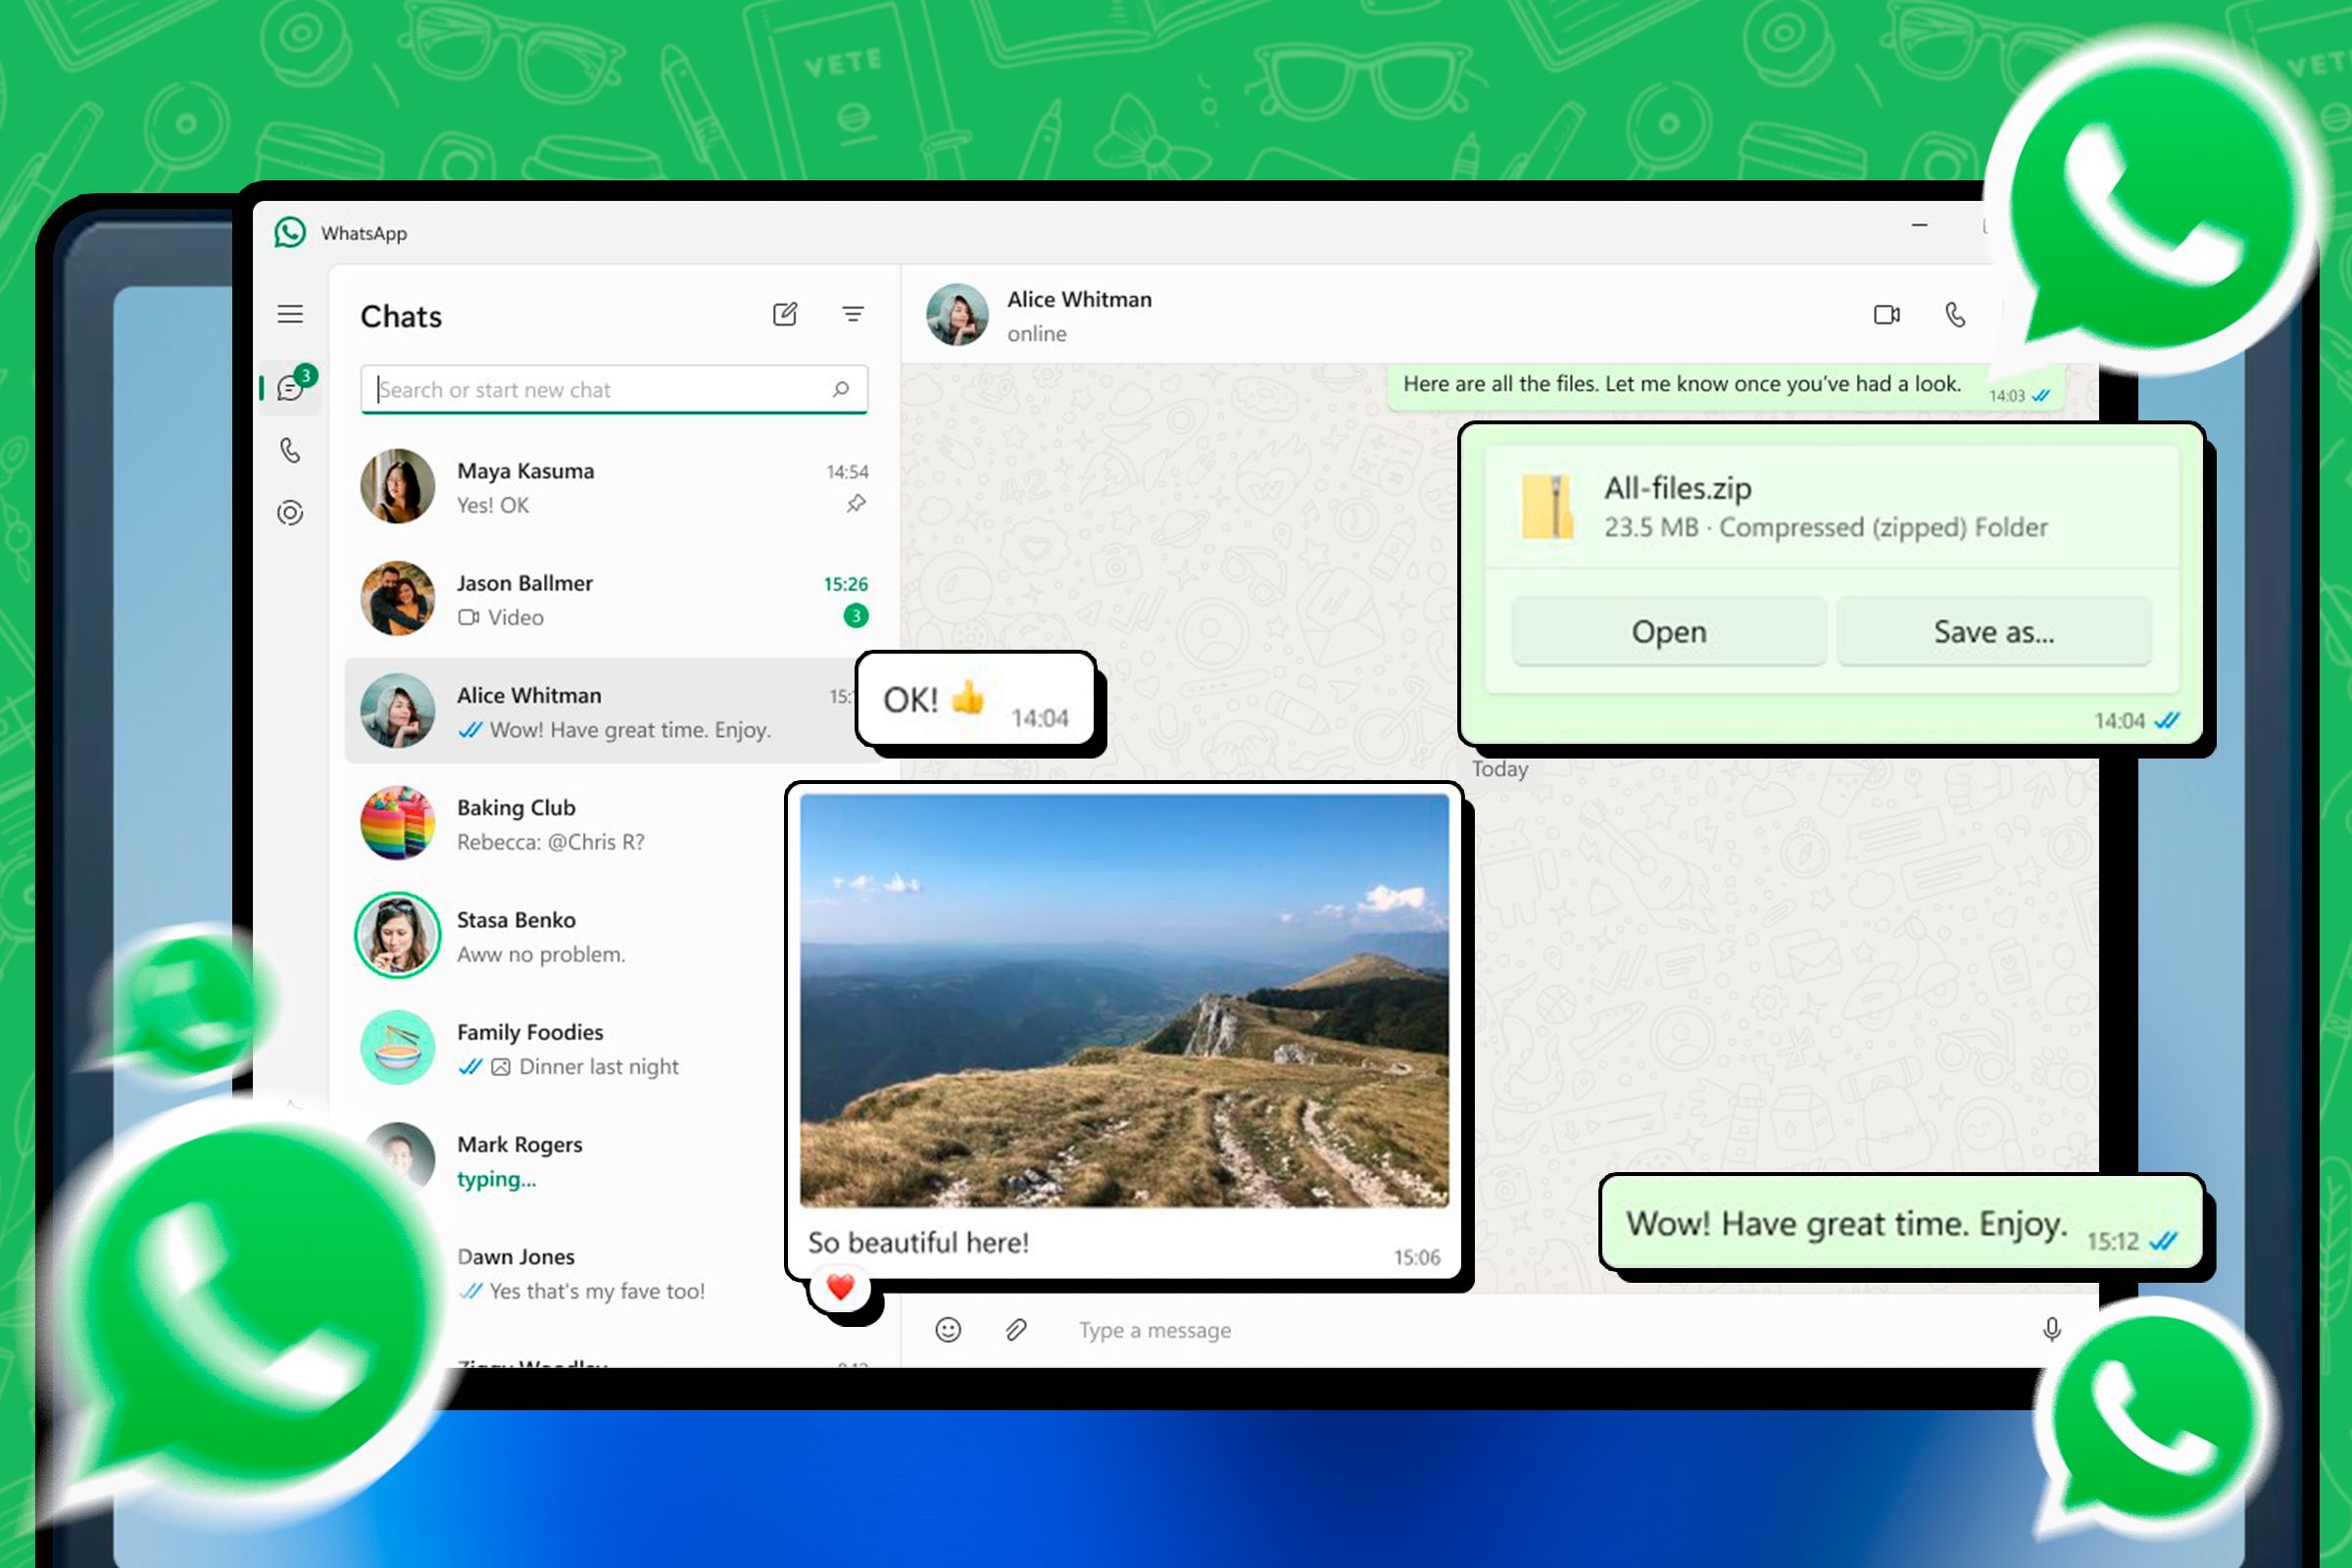This screenshot has width=2352, height=1568.
Task: Start a voice call with Alice Whitman
Action: click(1955, 315)
